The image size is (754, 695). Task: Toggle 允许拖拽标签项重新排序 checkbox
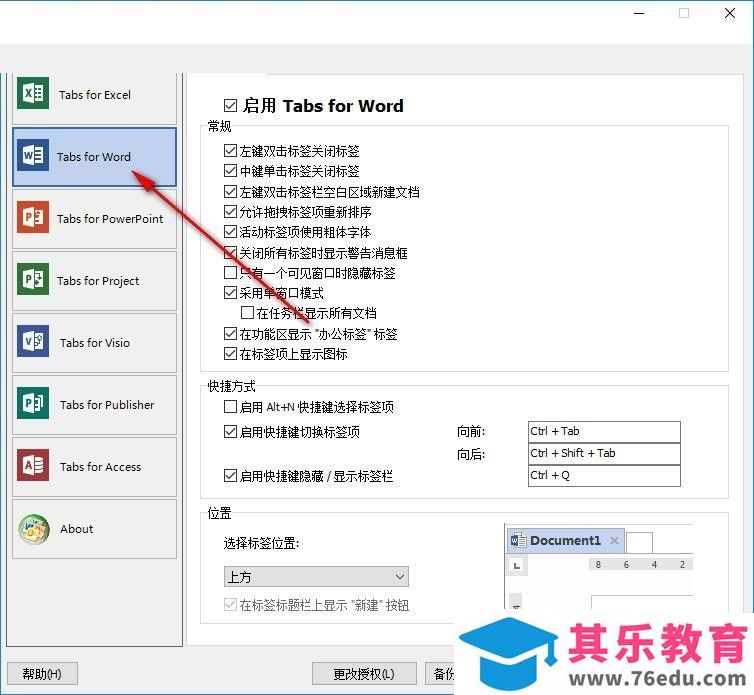tap(230, 212)
